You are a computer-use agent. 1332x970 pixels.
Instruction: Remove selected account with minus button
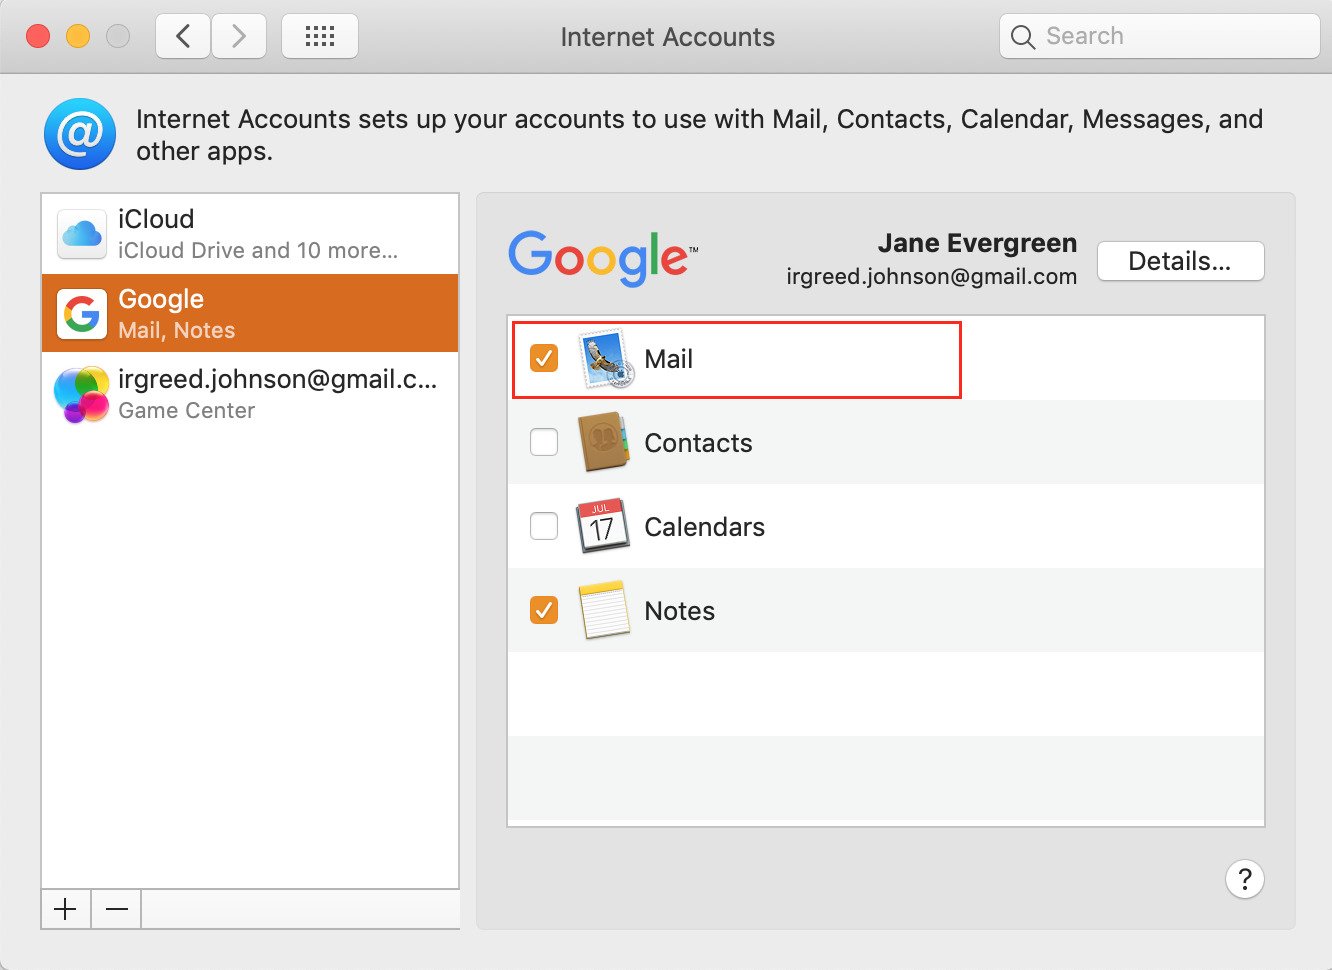(117, 909)
